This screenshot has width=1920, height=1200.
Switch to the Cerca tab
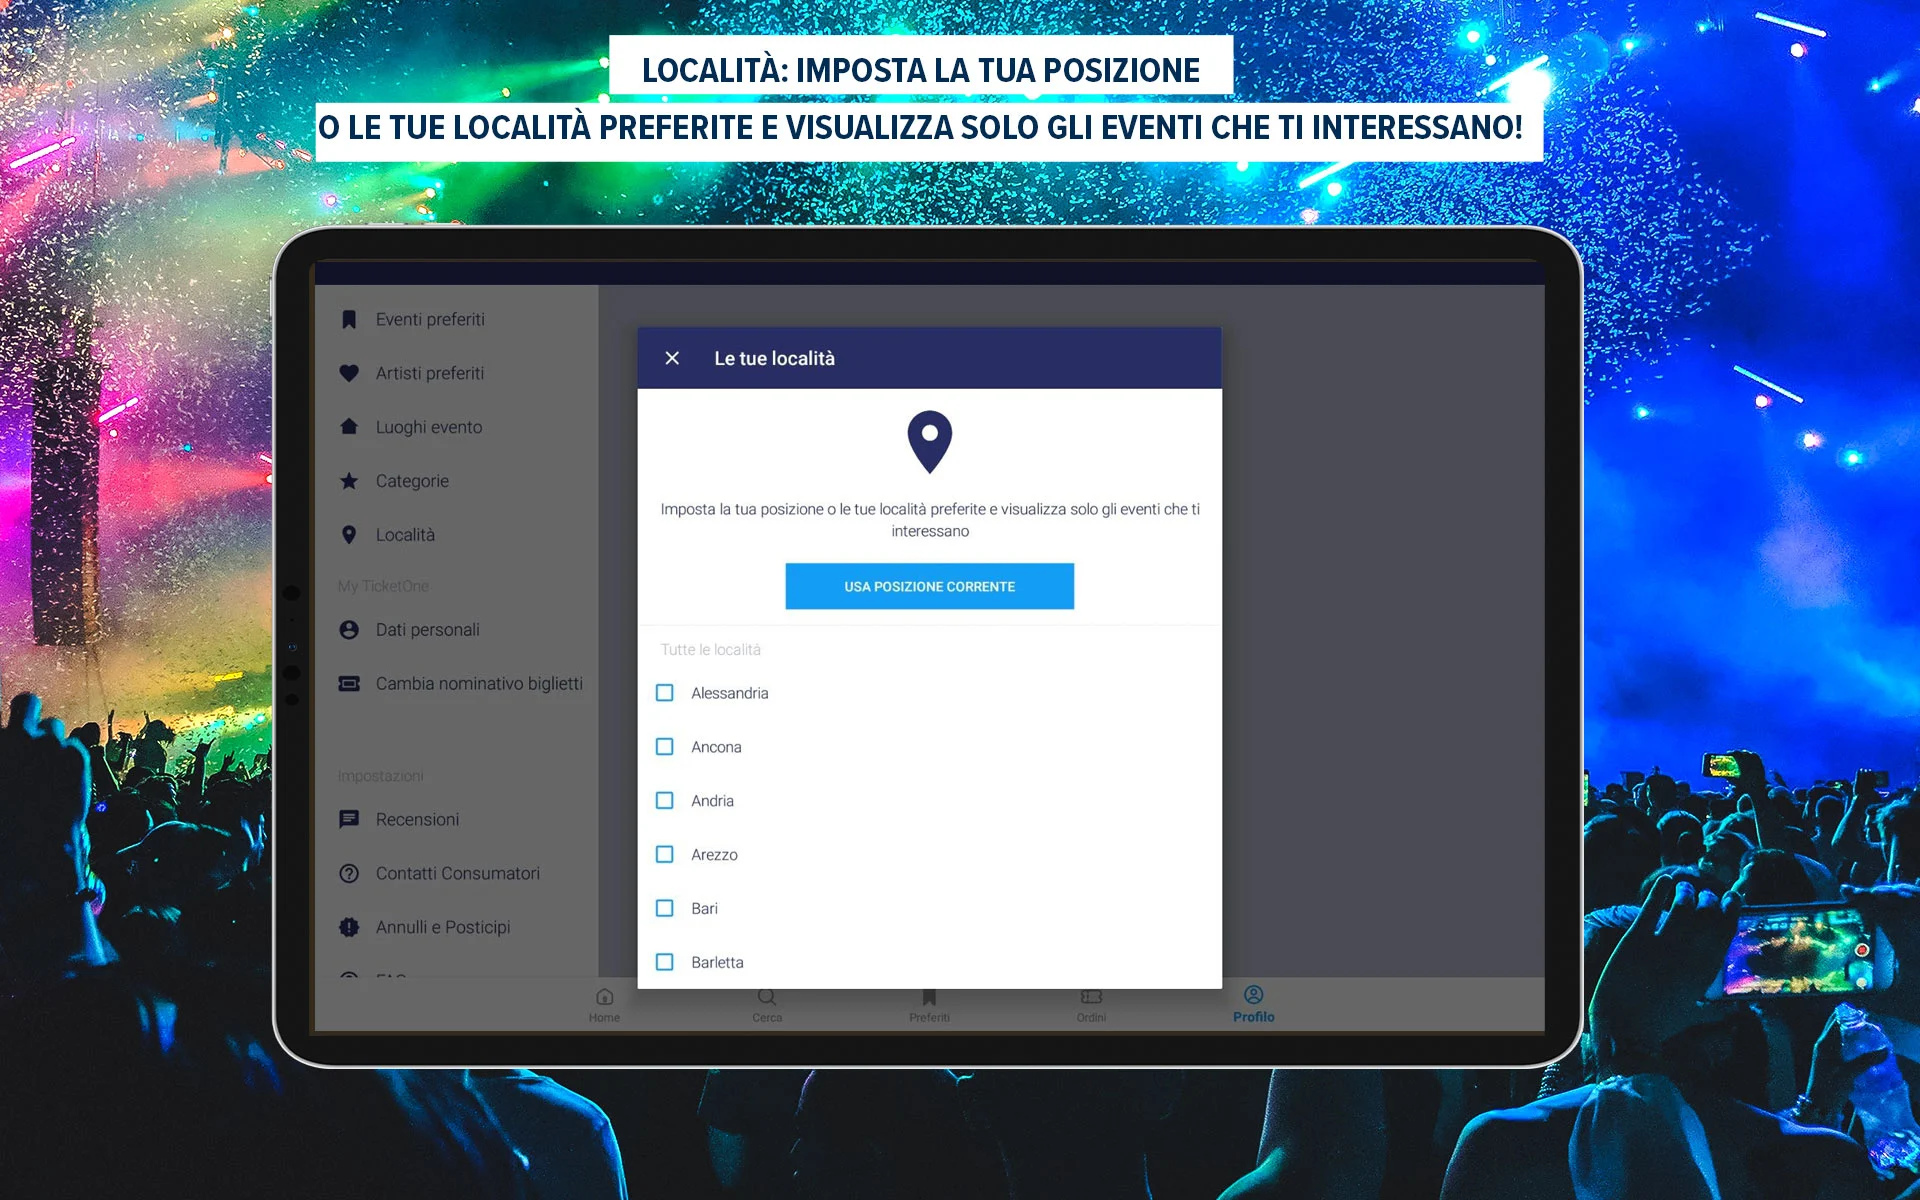coord(767,1005)
